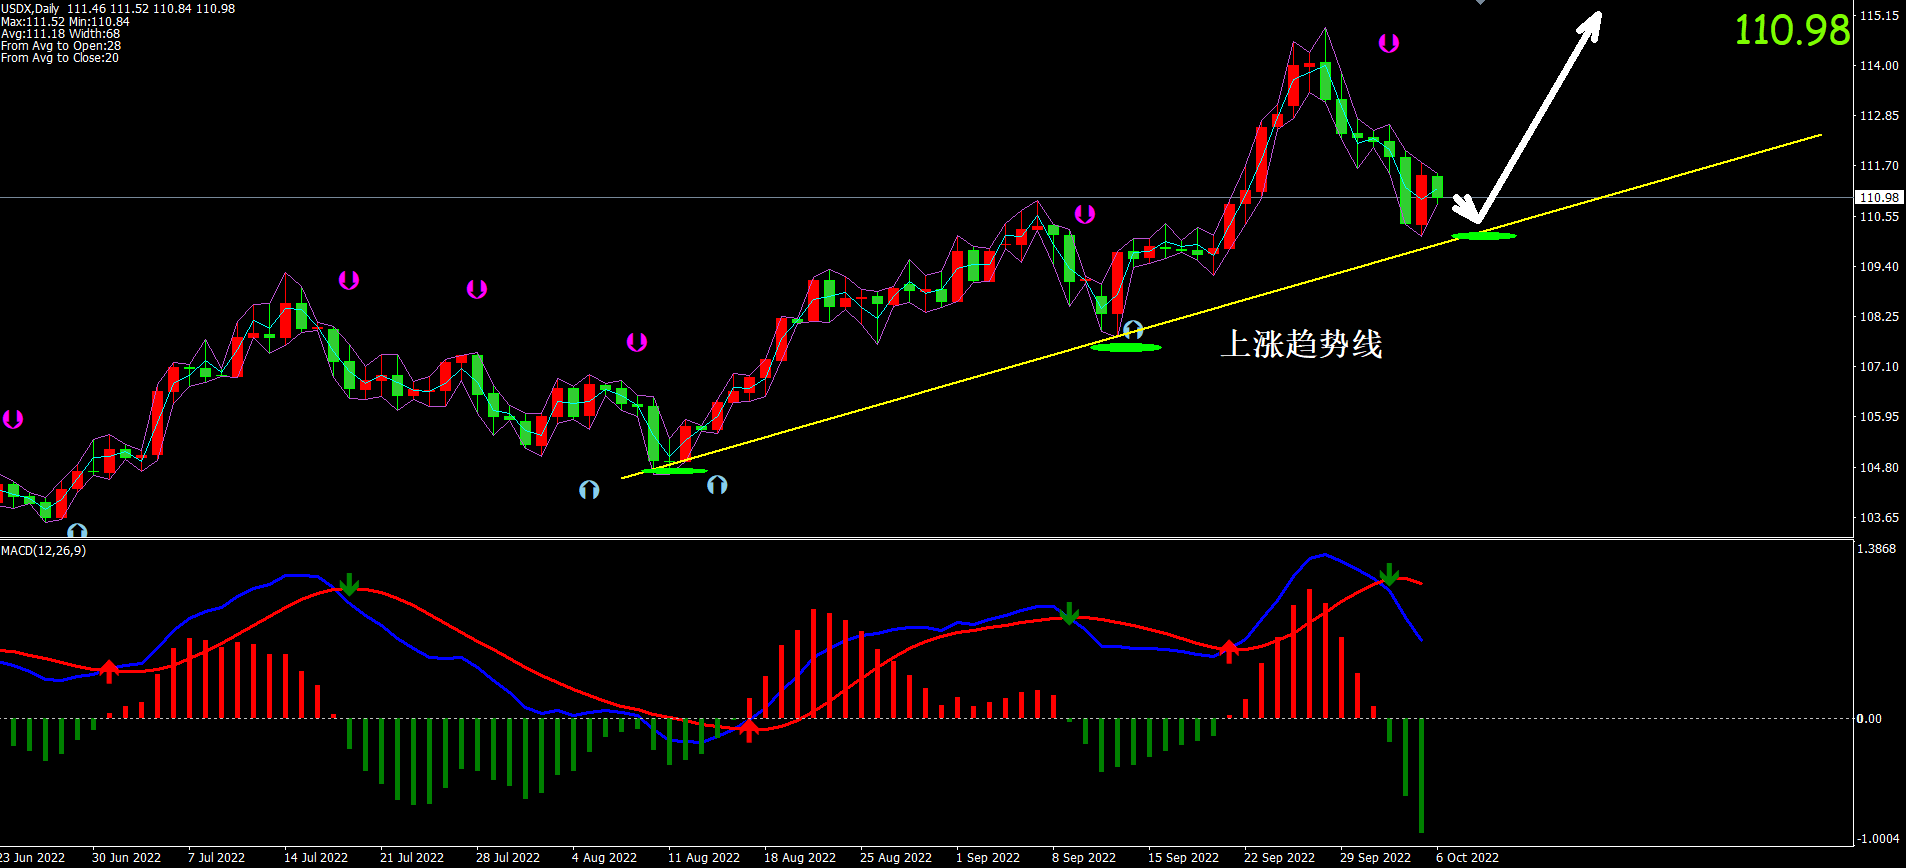Select the 110.98 price tag on the right axis
This screenshot has height=868, width=1906.
1878,198
